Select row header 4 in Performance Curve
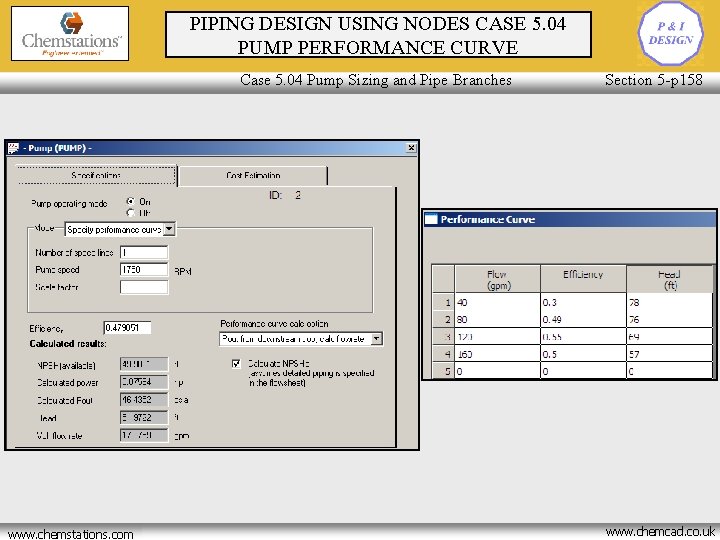This screenshot has height=540, width=720. [444, 354]
